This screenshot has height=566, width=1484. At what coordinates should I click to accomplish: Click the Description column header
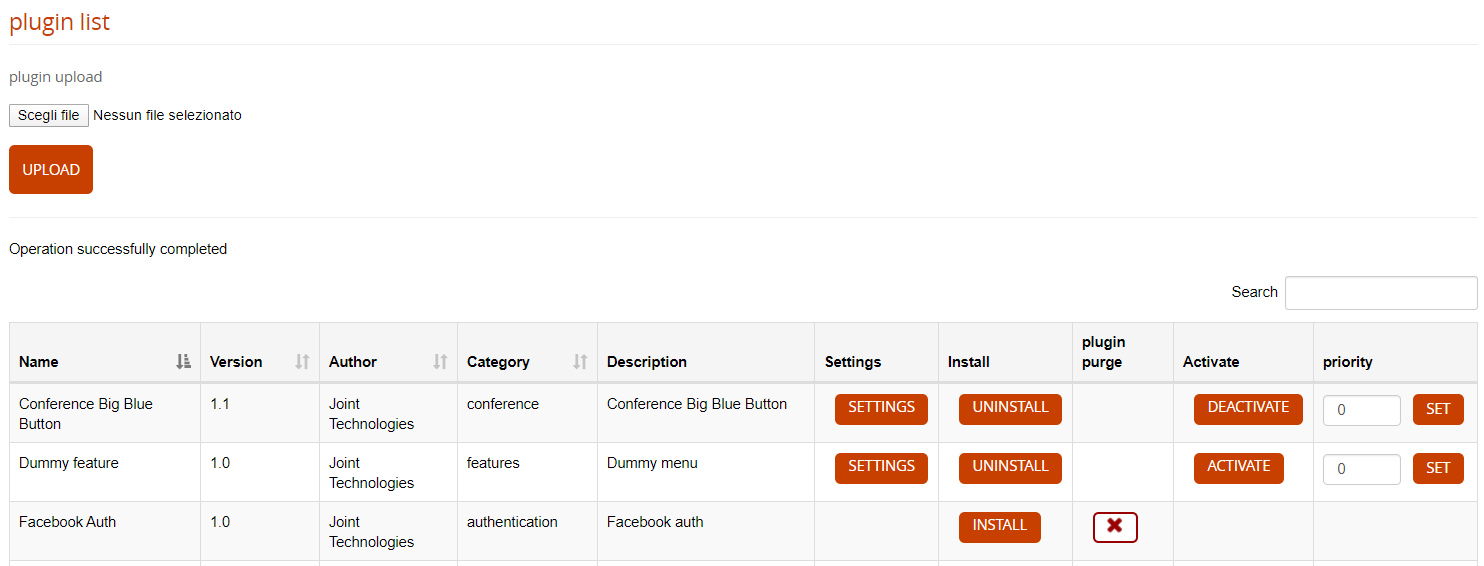647,362
